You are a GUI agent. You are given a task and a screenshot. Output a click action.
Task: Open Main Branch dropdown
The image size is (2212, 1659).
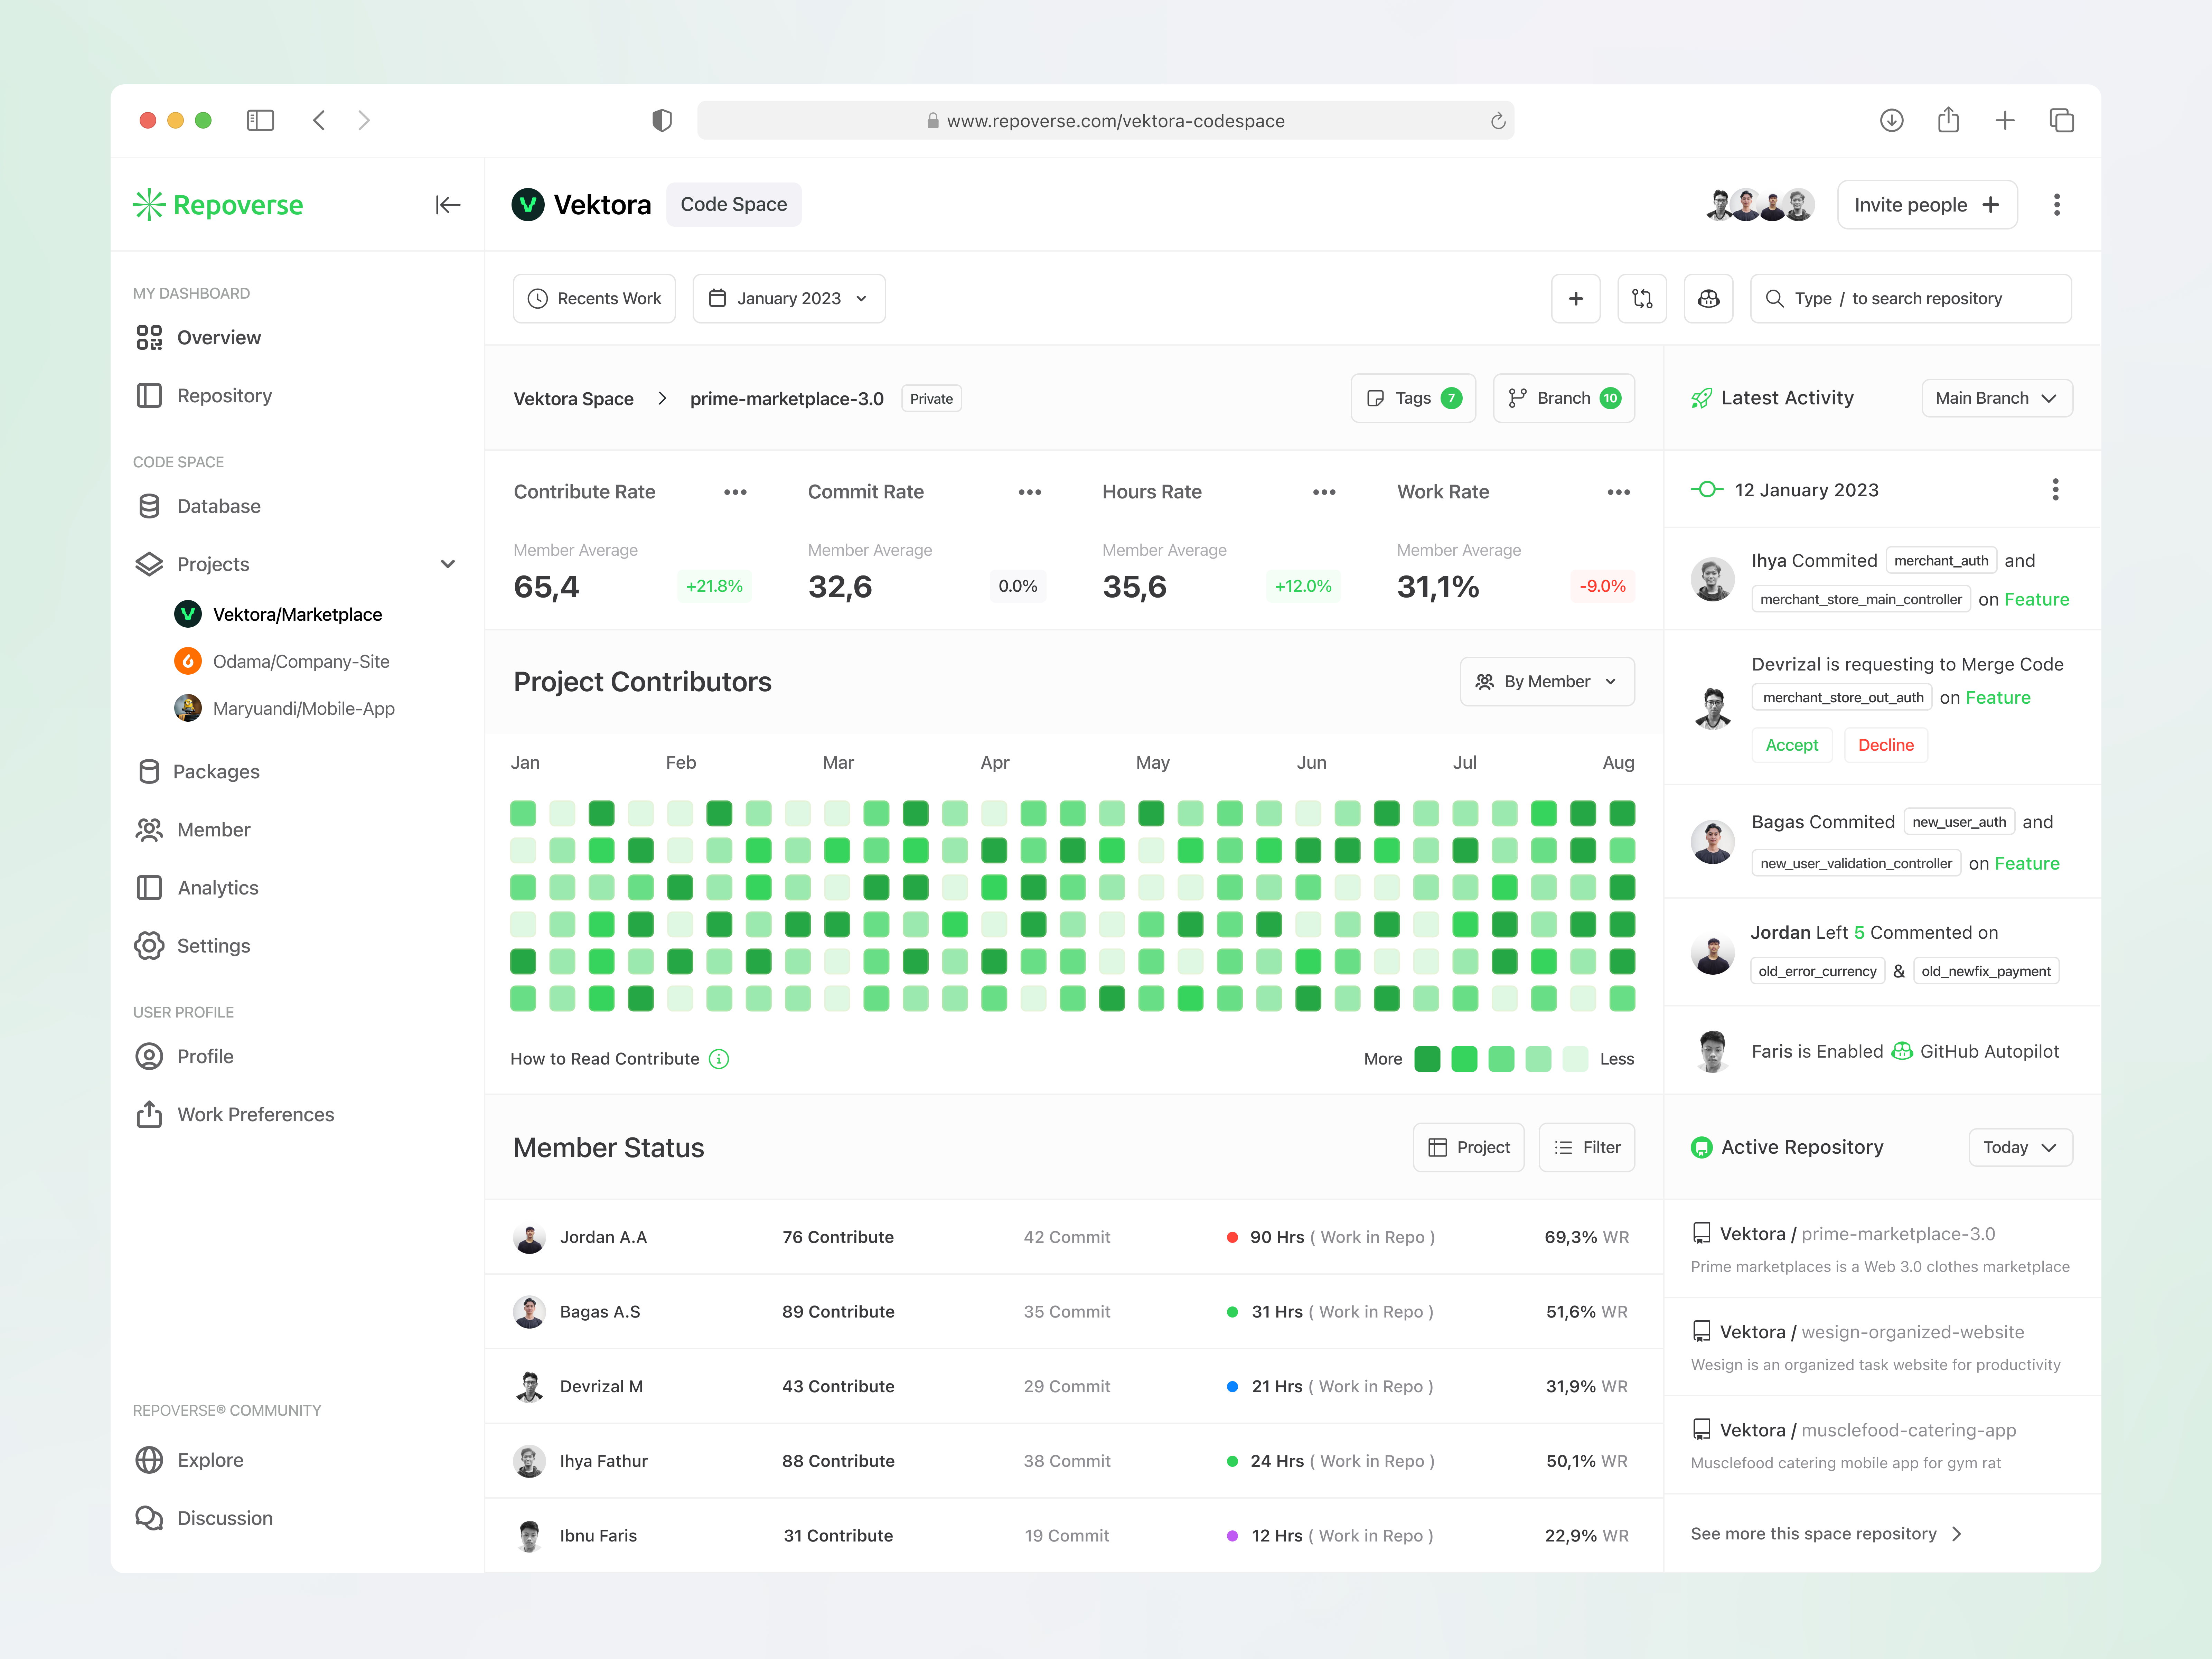pos(1997,398)
